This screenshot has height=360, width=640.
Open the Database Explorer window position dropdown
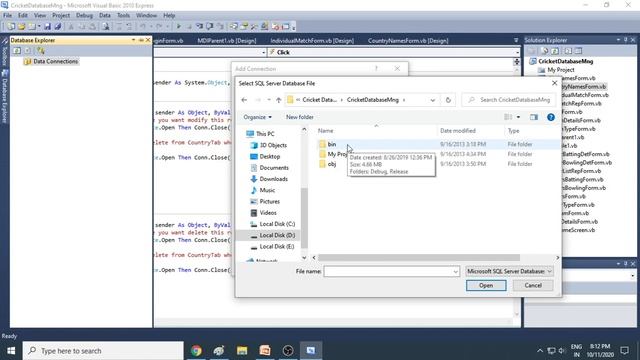click(133, 40)
